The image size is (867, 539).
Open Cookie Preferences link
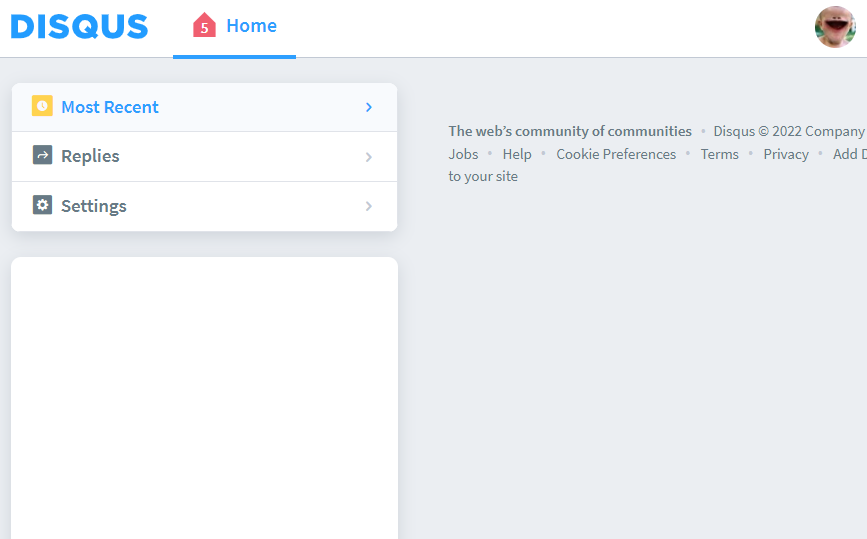[x=616, y=154]
